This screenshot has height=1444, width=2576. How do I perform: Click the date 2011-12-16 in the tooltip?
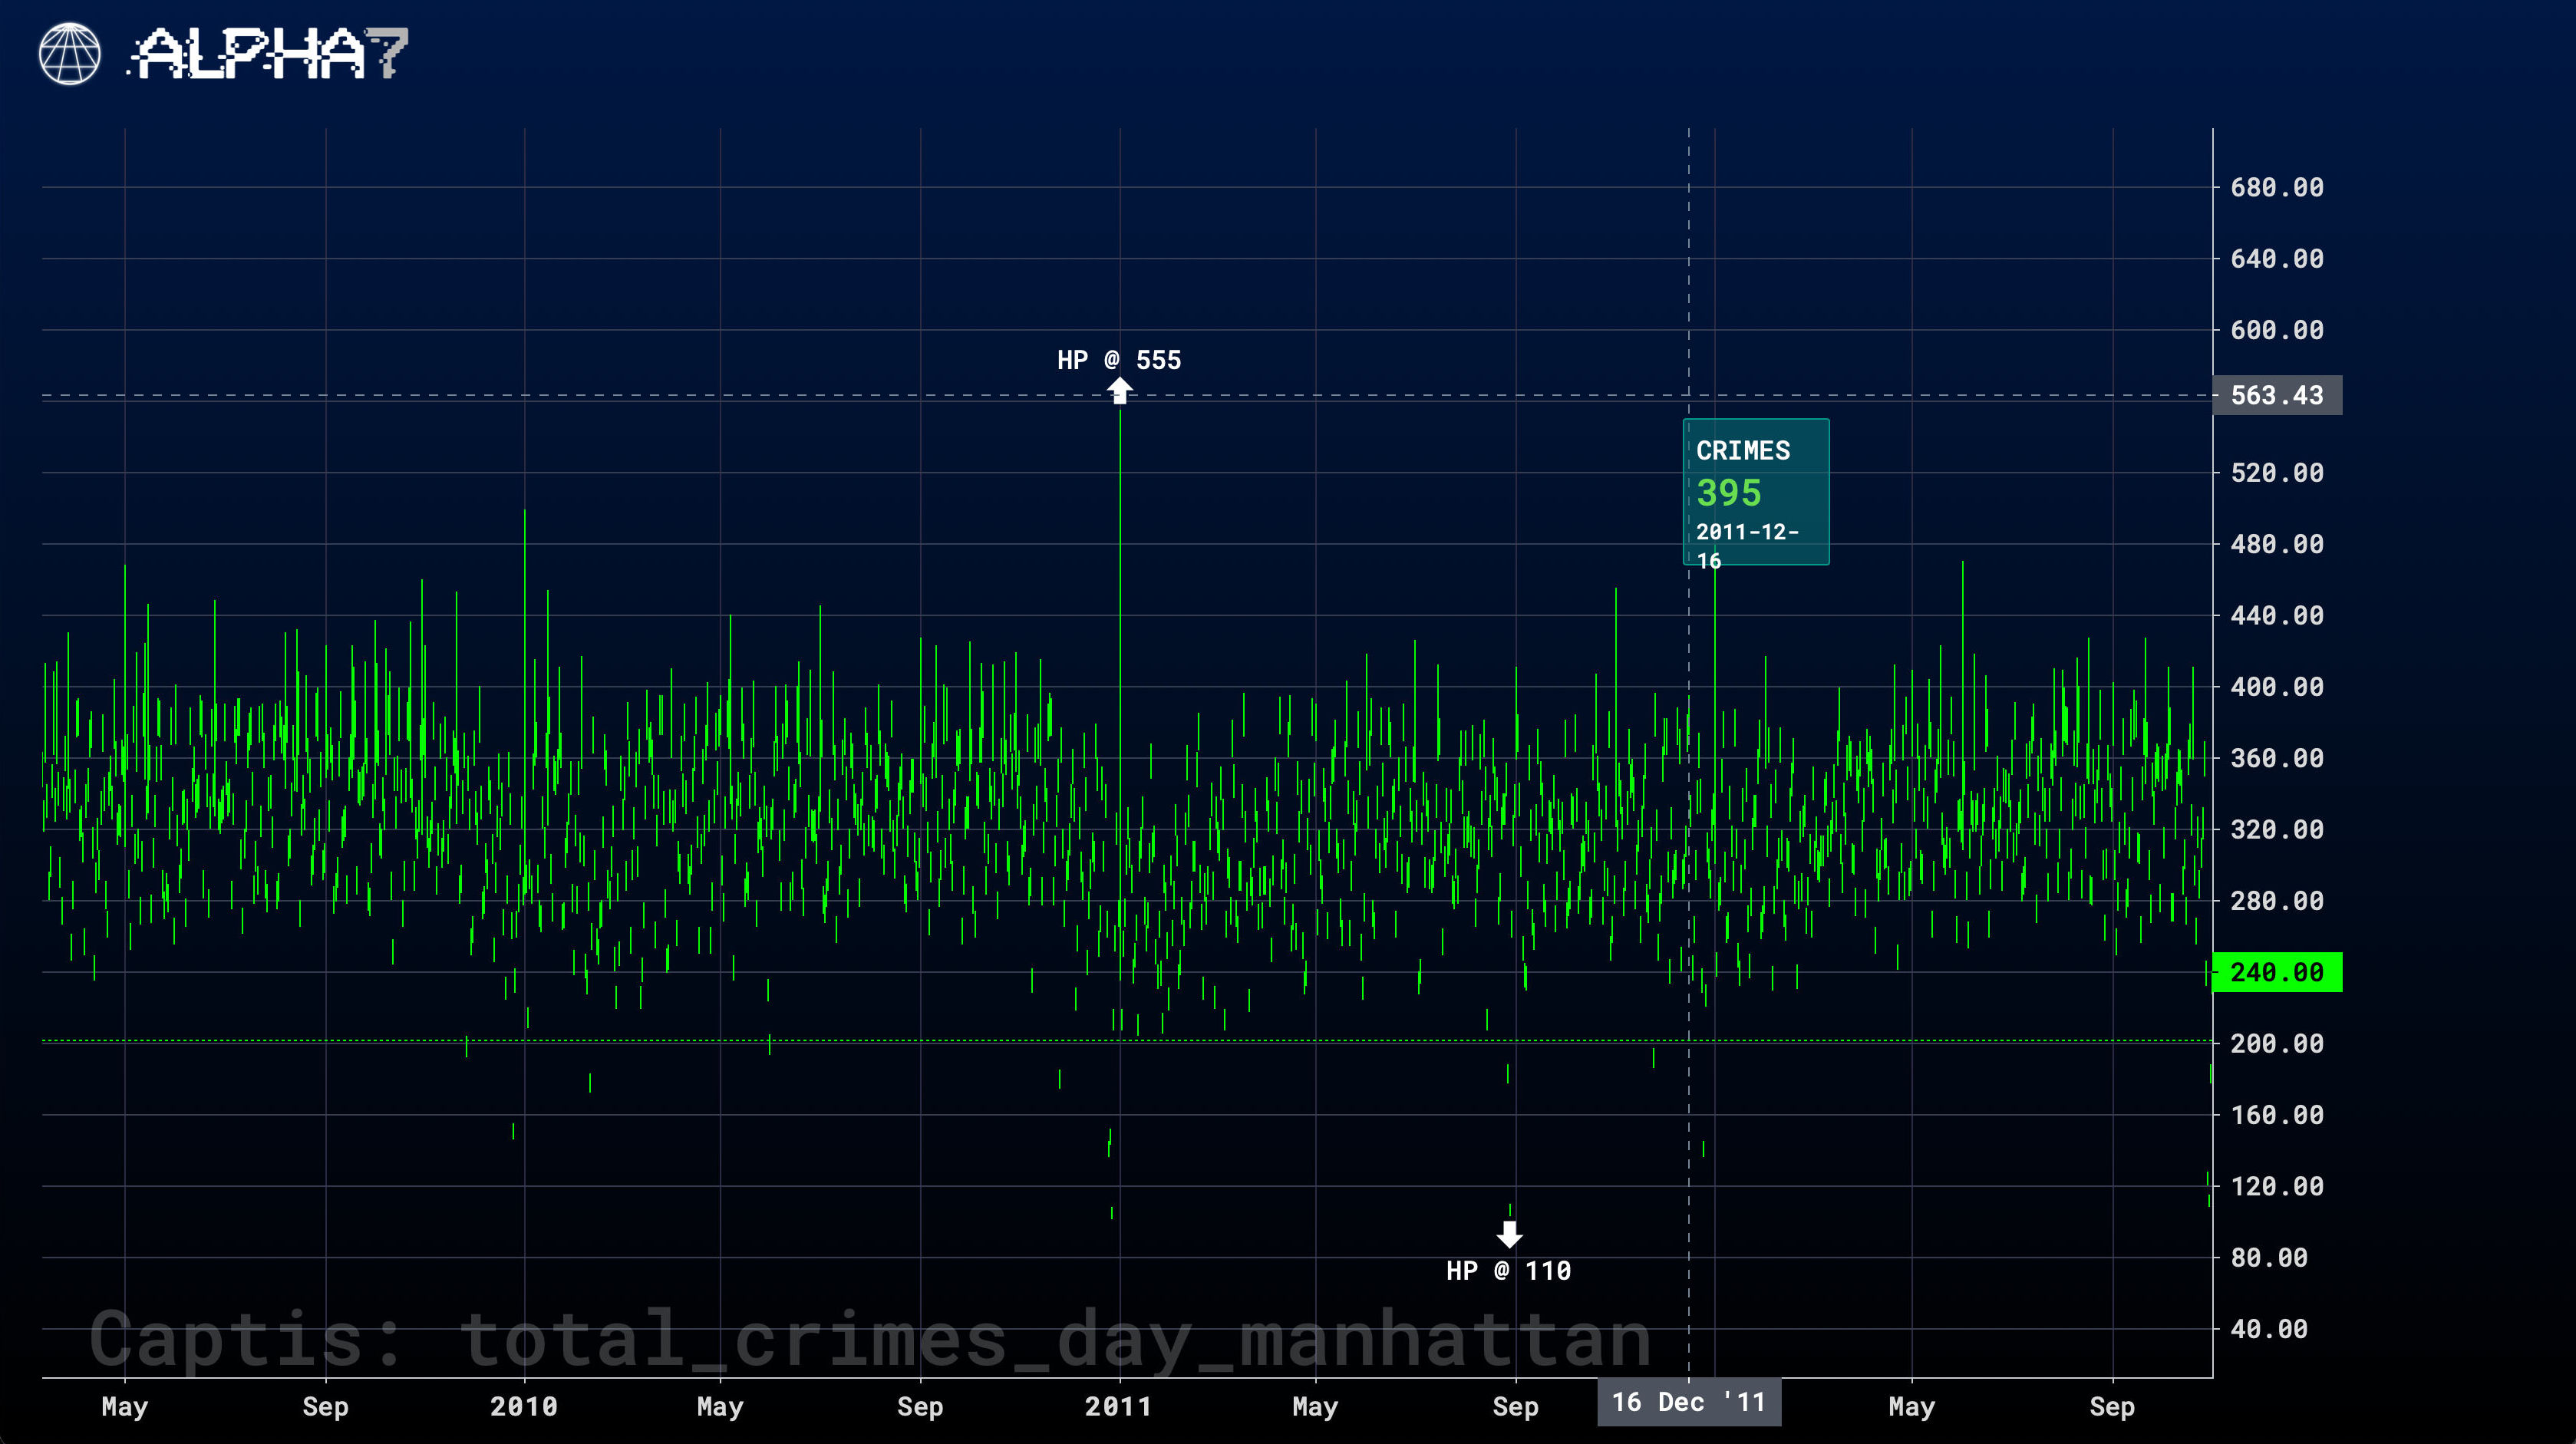1747,546
